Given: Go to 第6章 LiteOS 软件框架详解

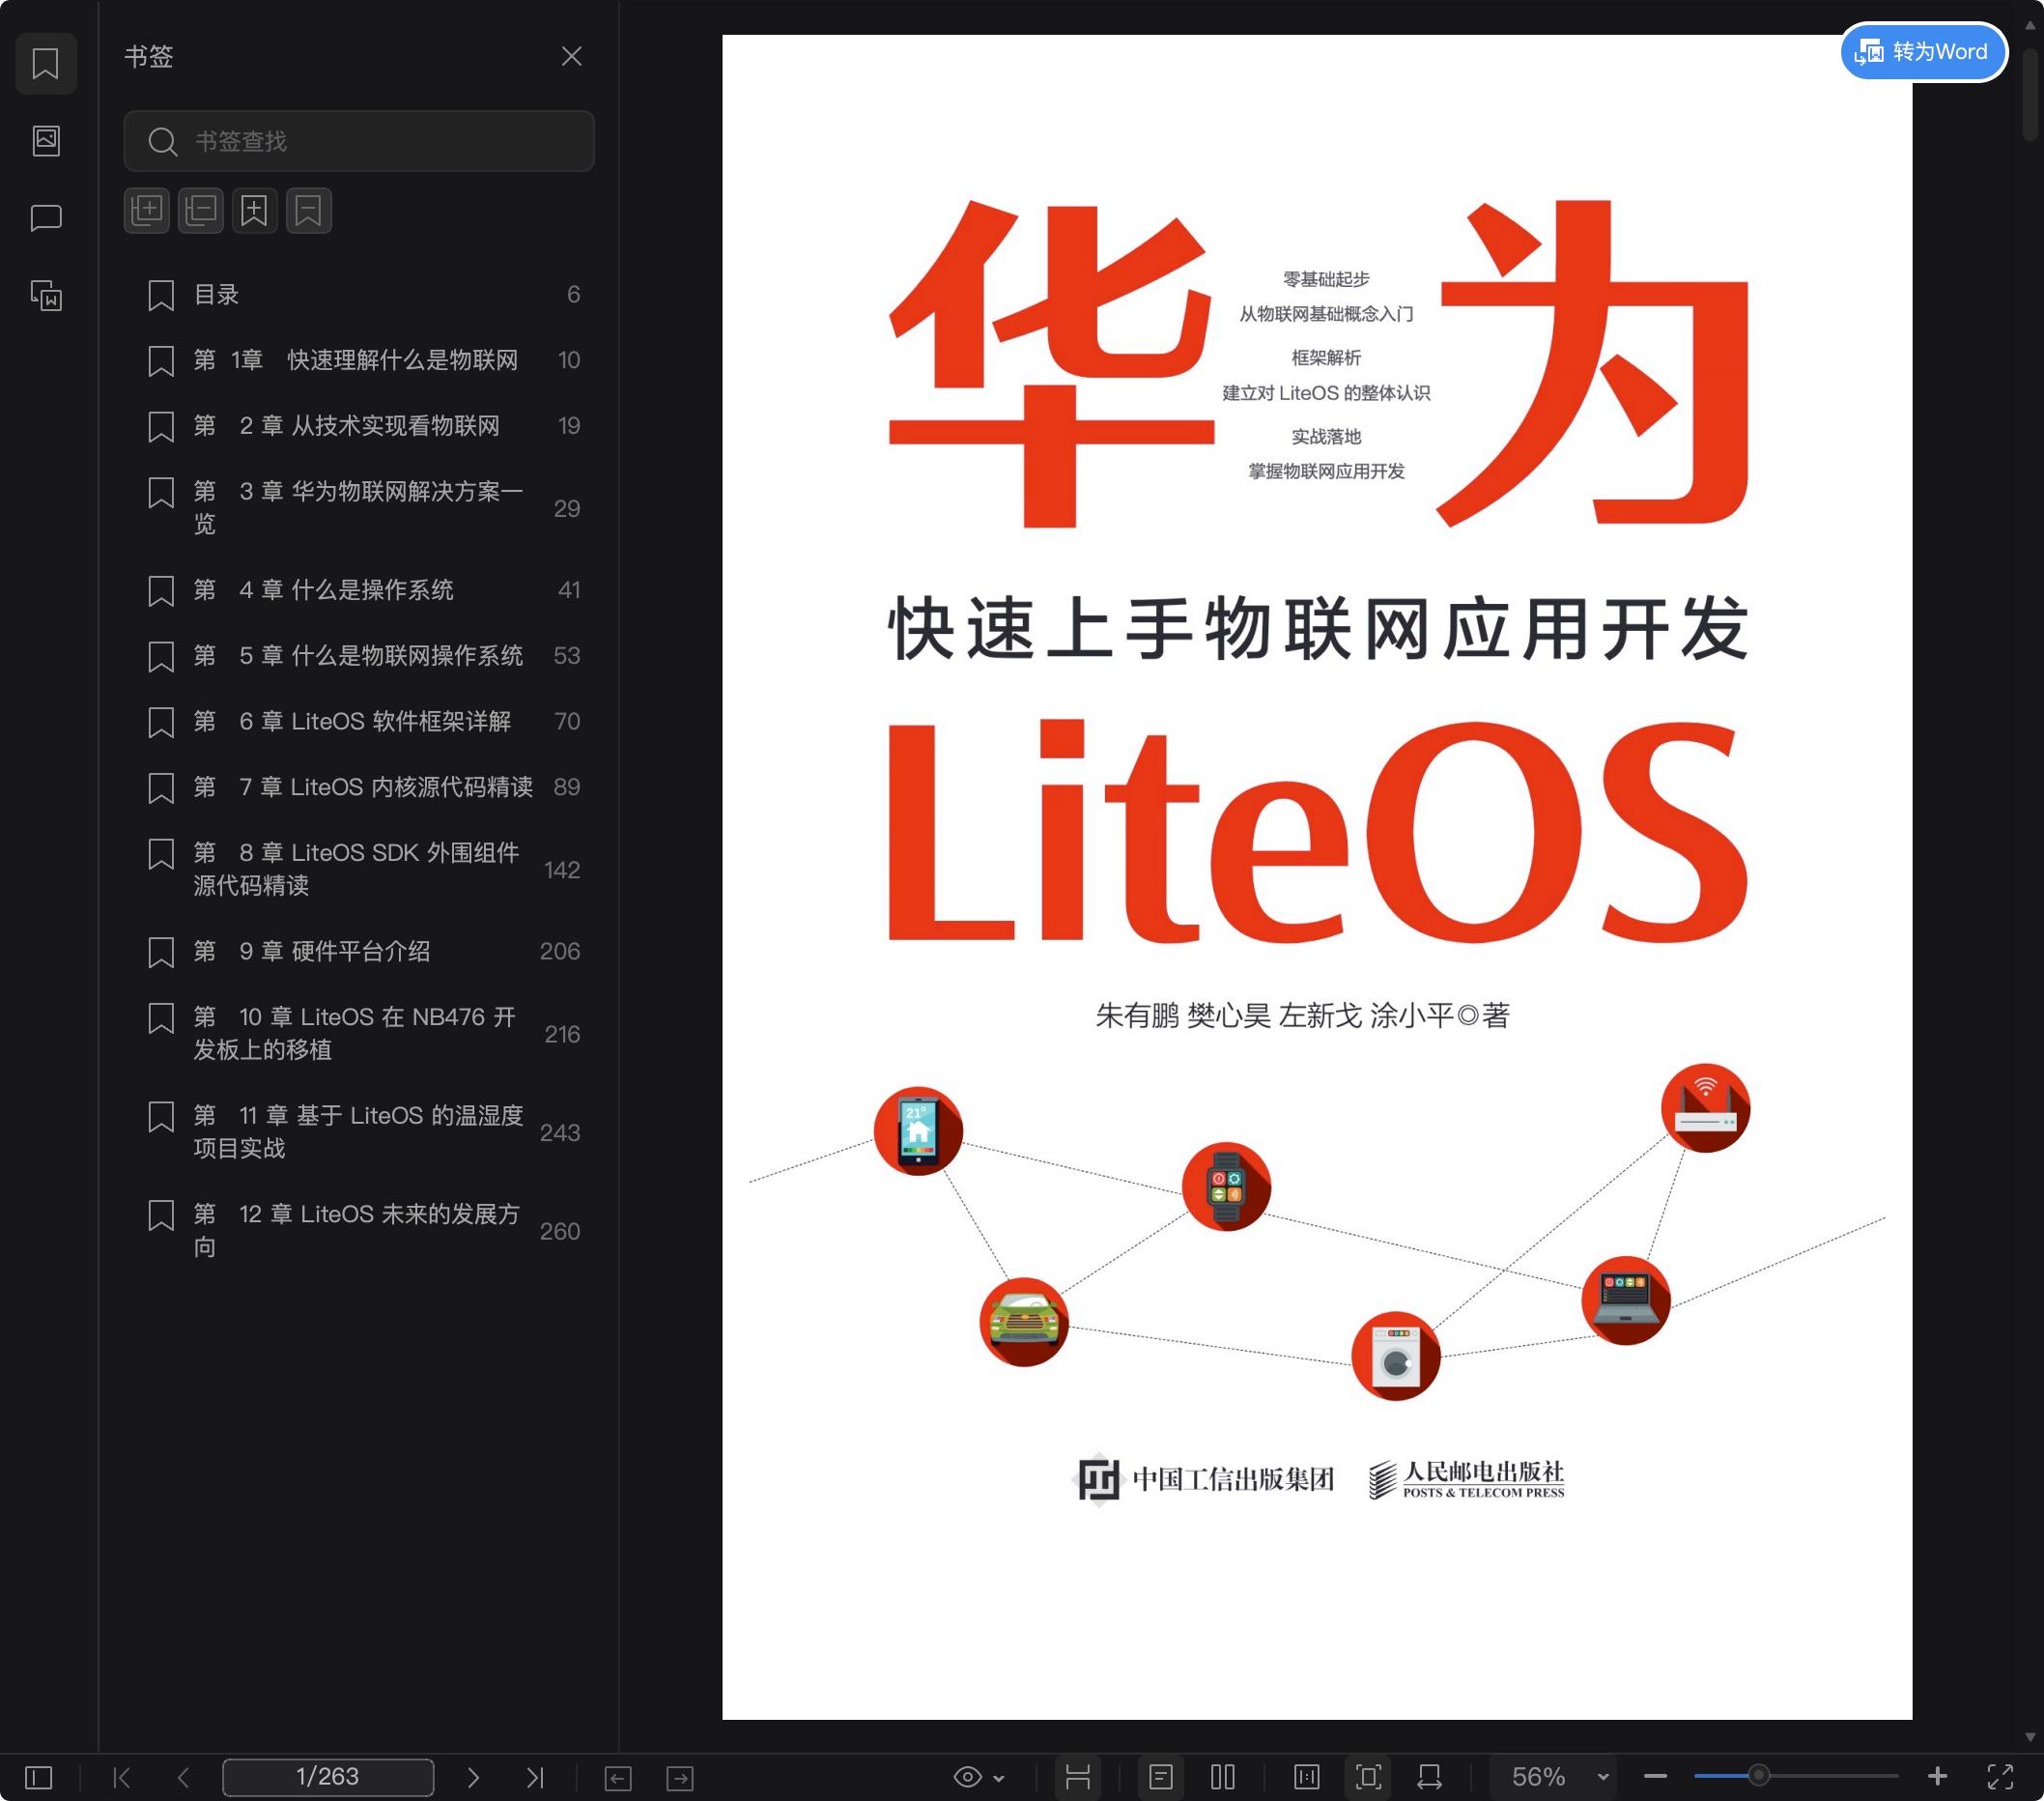Looking at the screenshot, I should (x=359, y=722).
